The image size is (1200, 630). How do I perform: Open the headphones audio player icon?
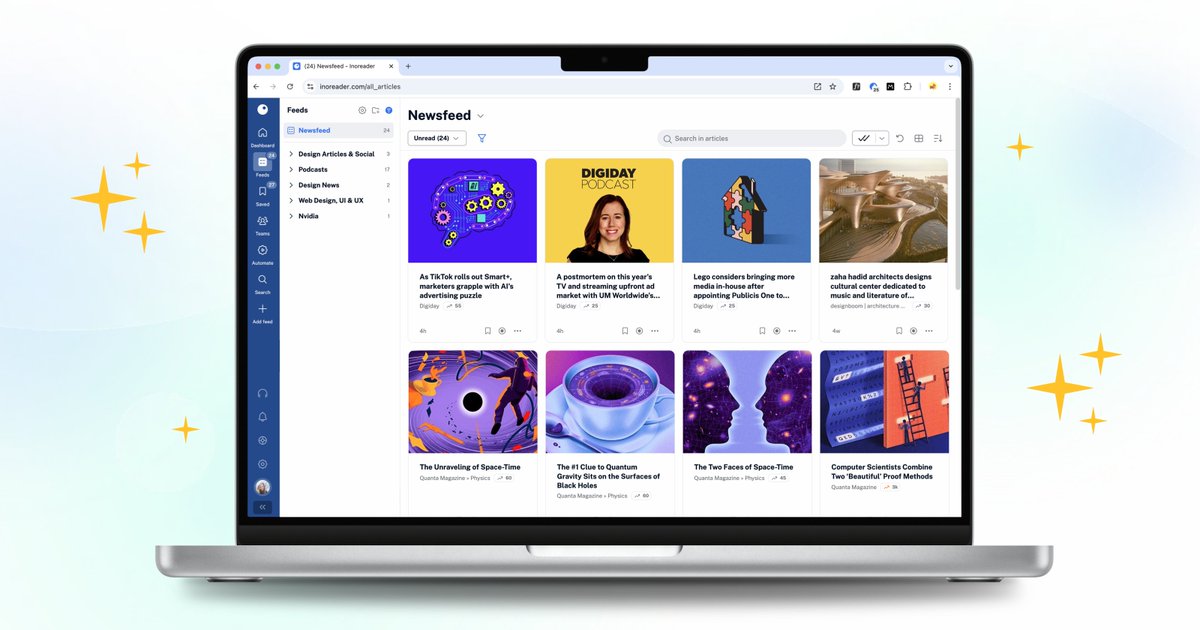tap(262, 393)
